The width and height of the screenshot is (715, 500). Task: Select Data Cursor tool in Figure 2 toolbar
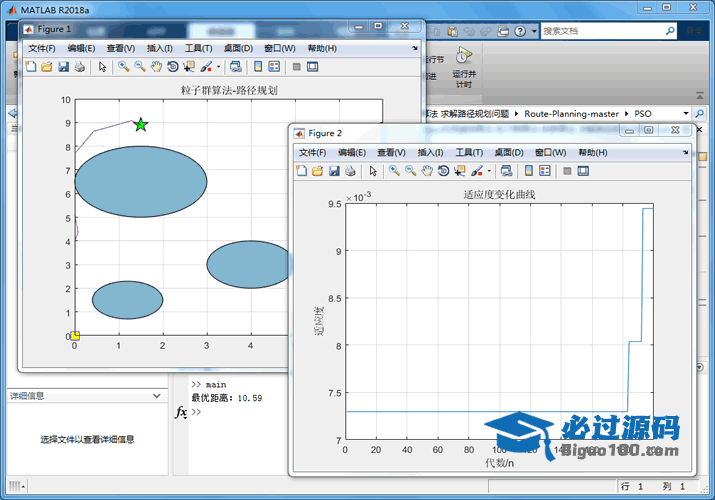coord(460,171)
